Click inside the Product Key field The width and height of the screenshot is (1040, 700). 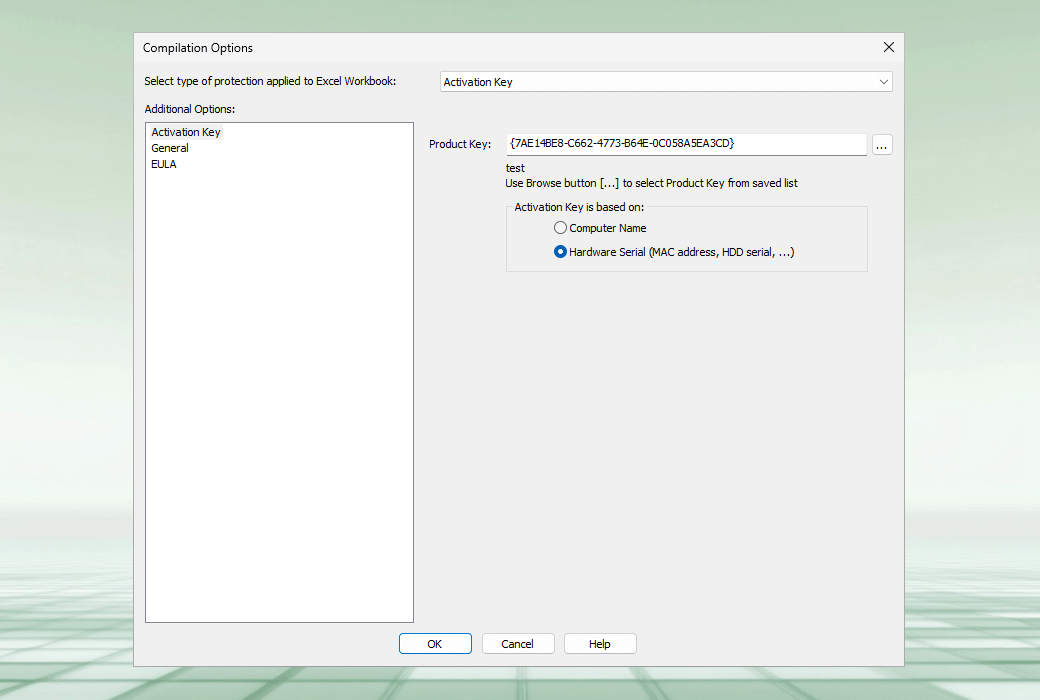pos(686,144)
